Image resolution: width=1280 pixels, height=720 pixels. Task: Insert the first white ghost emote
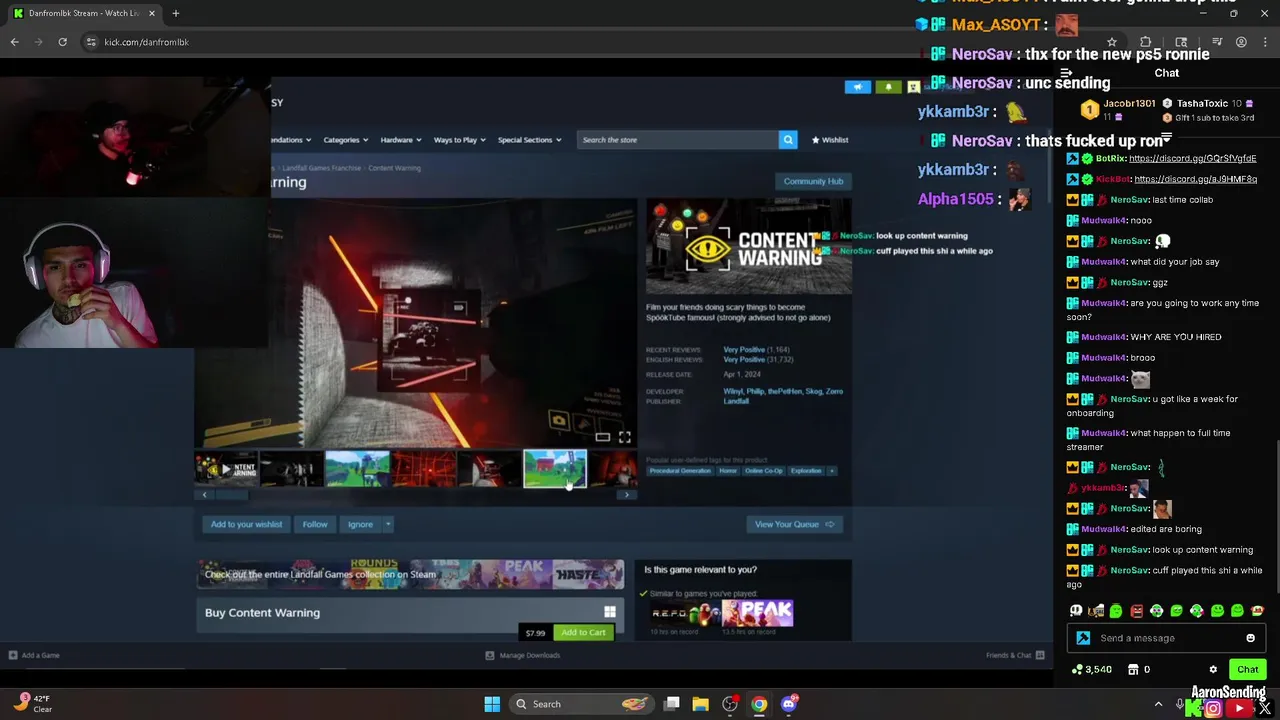pos(1076,611)
